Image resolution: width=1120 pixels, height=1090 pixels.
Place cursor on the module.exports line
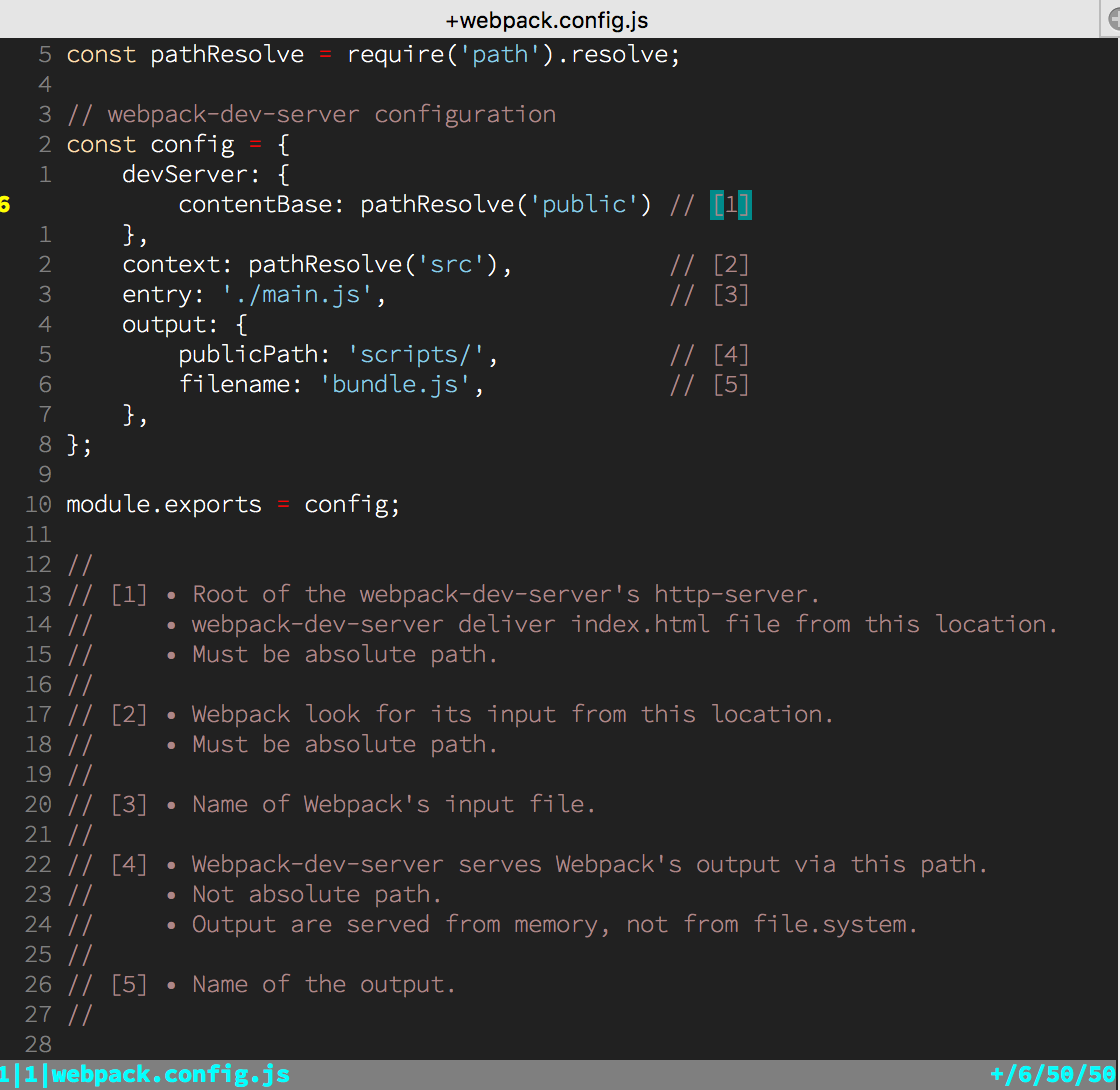(230, 504)
